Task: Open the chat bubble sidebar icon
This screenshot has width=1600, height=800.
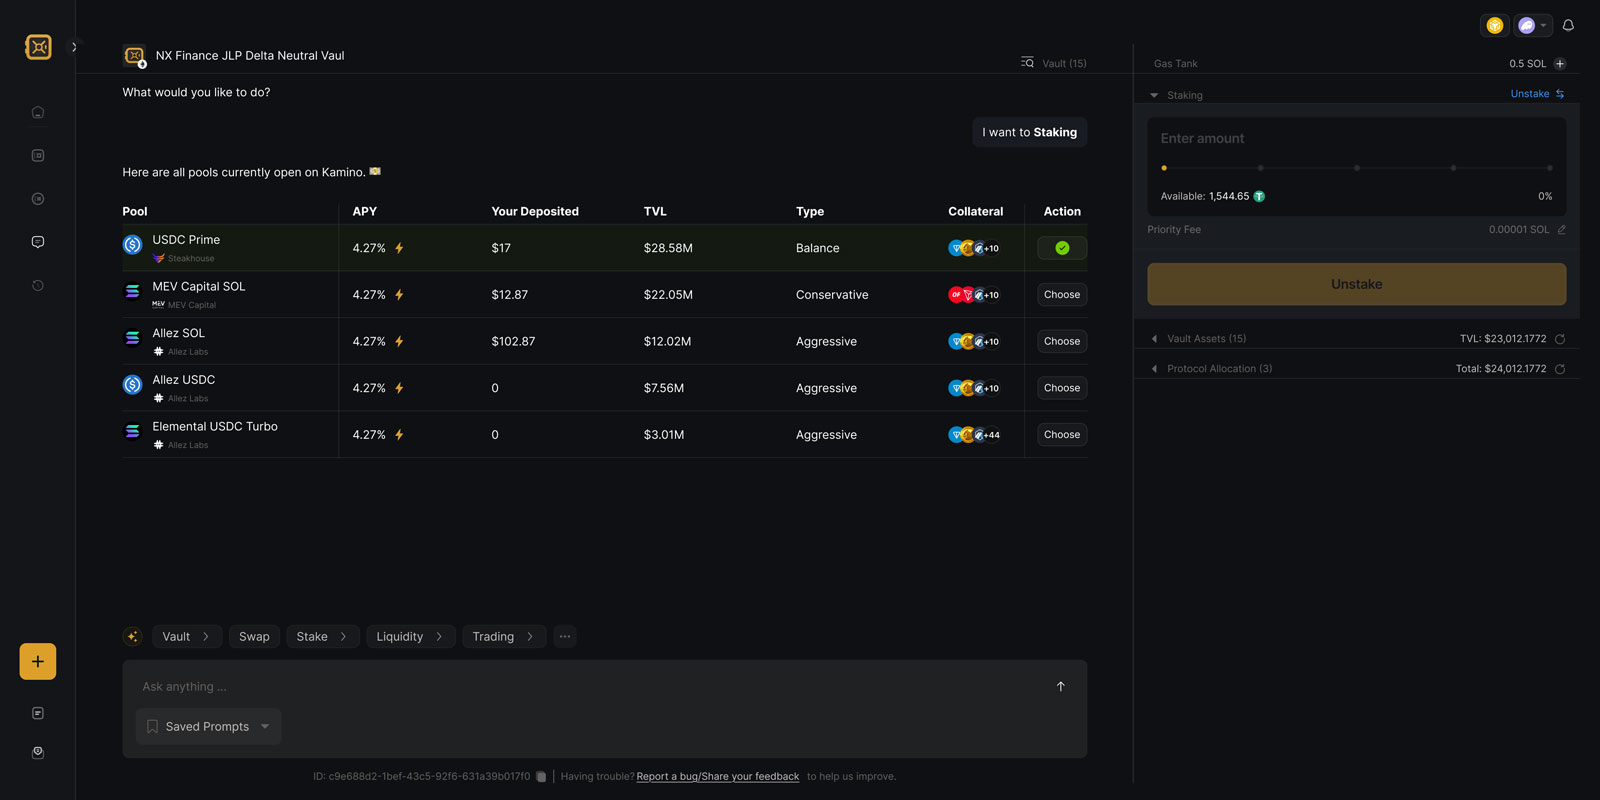Action: [38, 242]
